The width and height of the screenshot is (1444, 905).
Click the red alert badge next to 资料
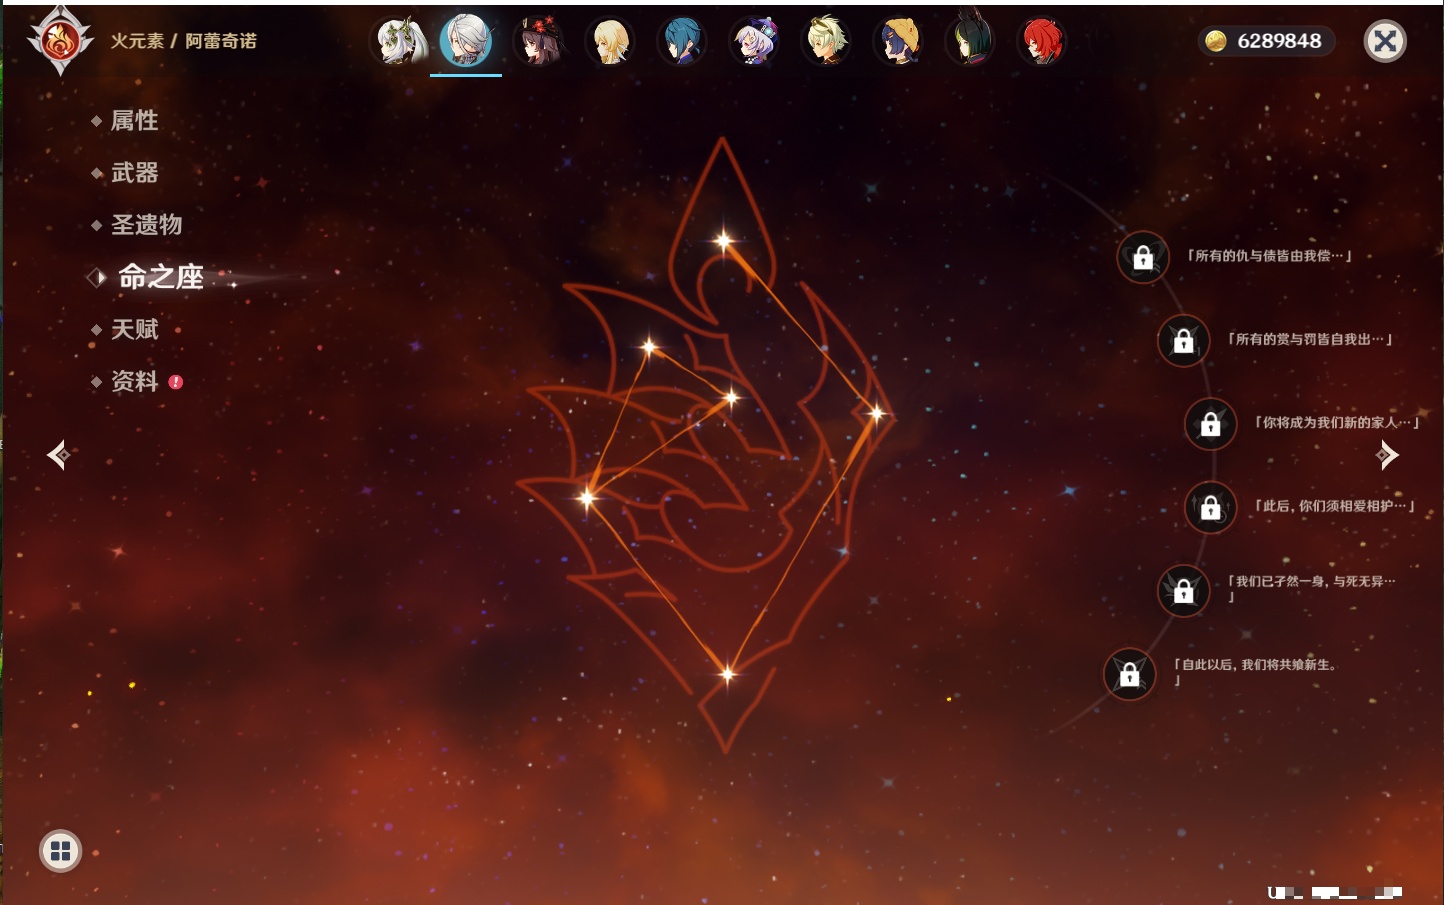tap(176, 382)
